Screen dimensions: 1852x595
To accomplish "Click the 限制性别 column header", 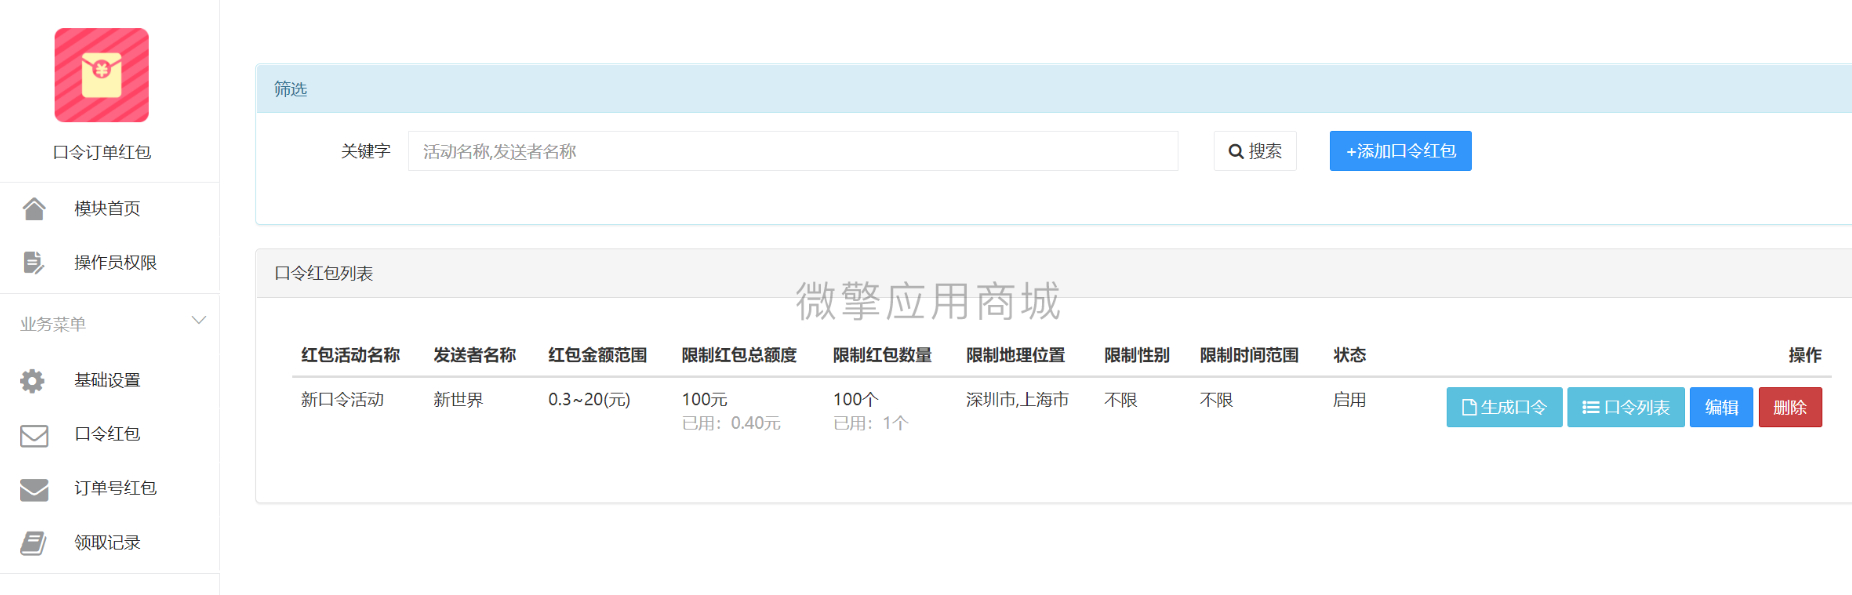I will click(x=1137, y=355).
